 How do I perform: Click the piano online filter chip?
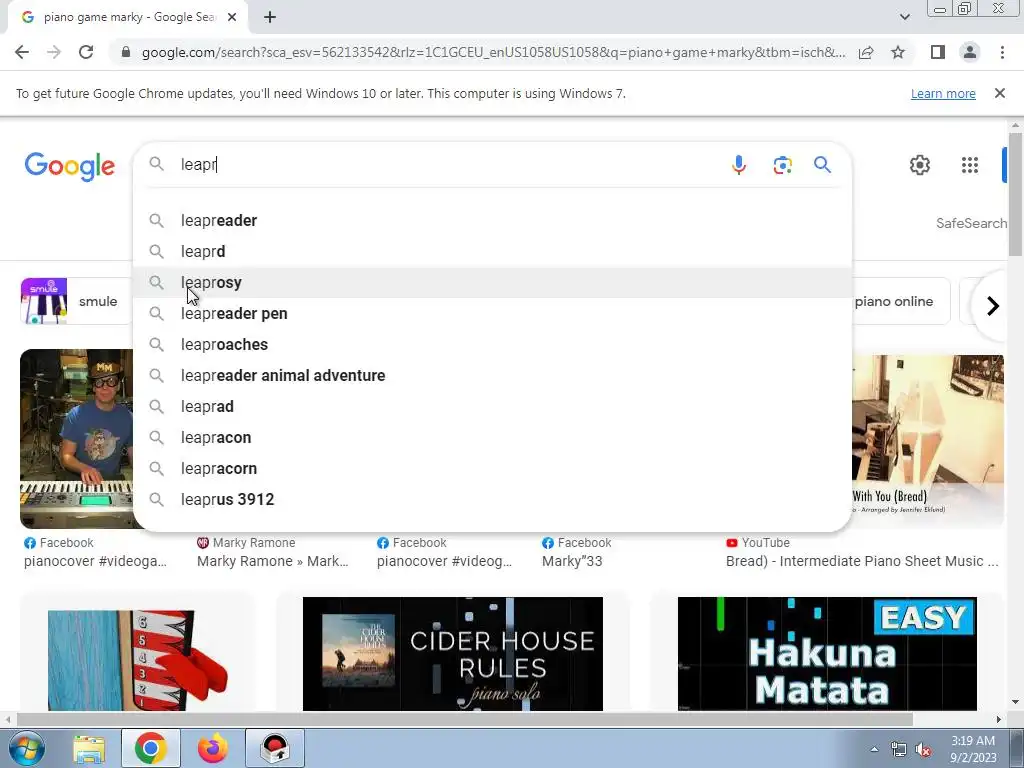tap(900, 301)
